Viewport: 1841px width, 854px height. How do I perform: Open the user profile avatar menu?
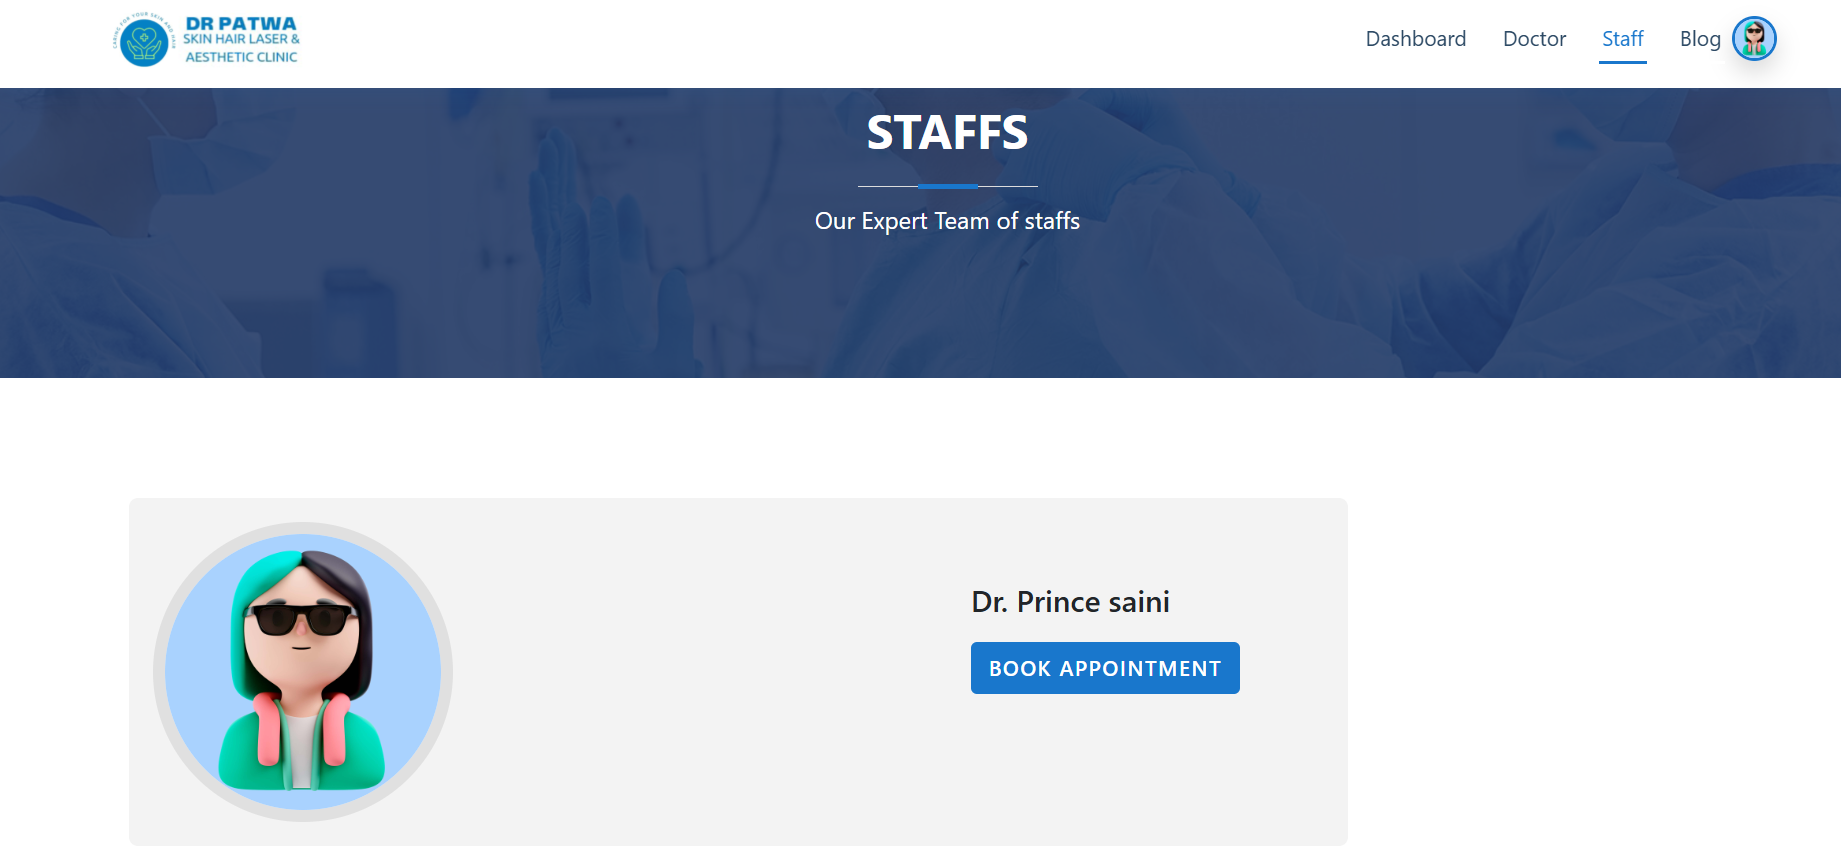click(1754, 39)
